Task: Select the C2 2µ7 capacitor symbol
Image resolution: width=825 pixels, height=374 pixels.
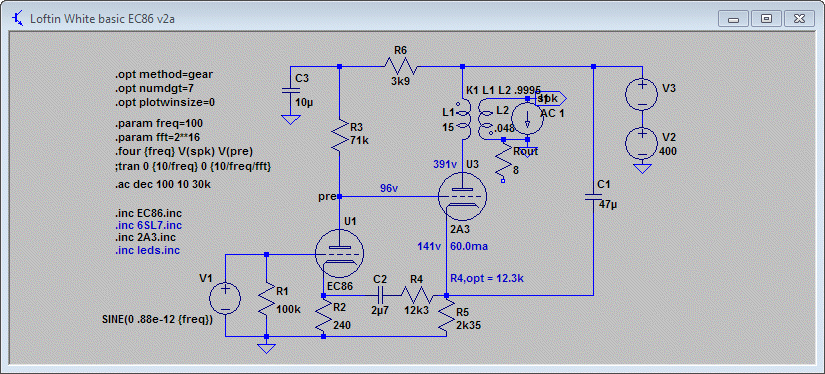Action: [x=381, y=296]
